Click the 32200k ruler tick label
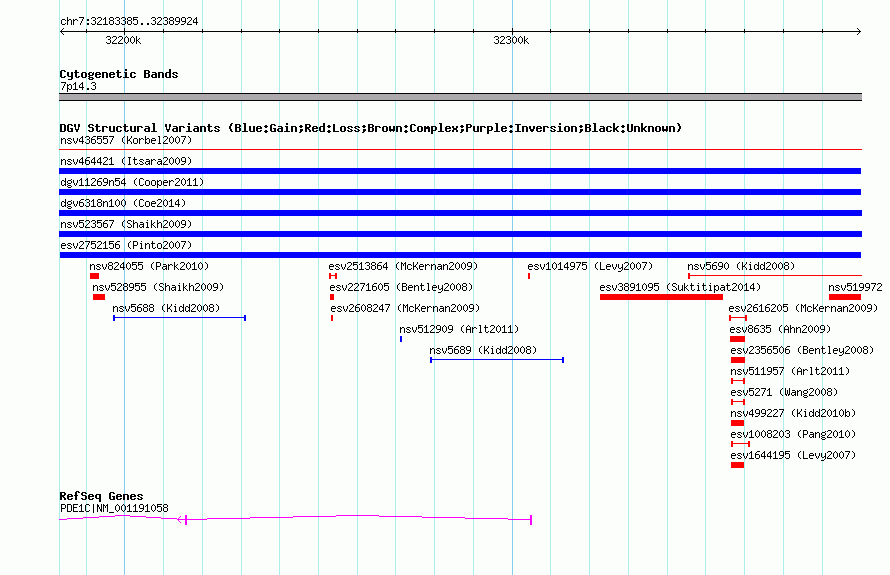Screen dimensions: 890x575 tap(123, 40)
